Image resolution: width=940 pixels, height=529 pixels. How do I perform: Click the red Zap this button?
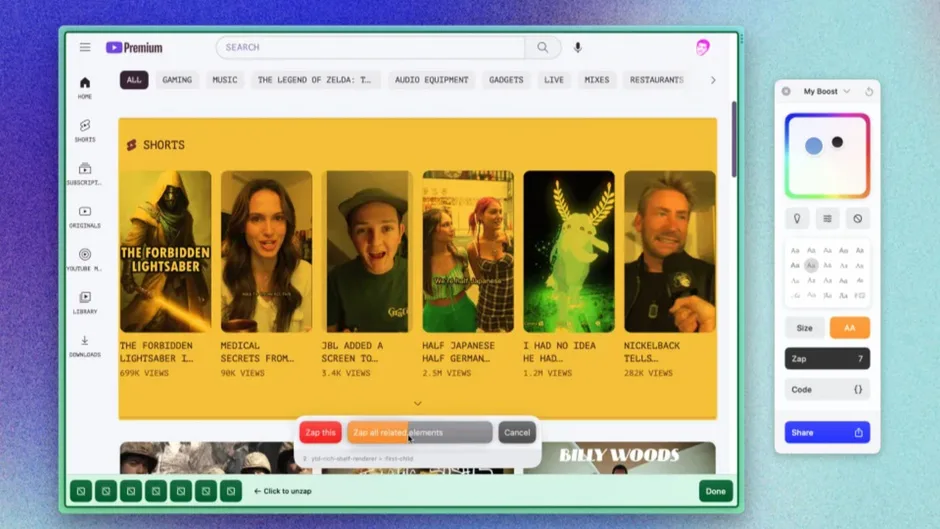[x=320, y=432]
